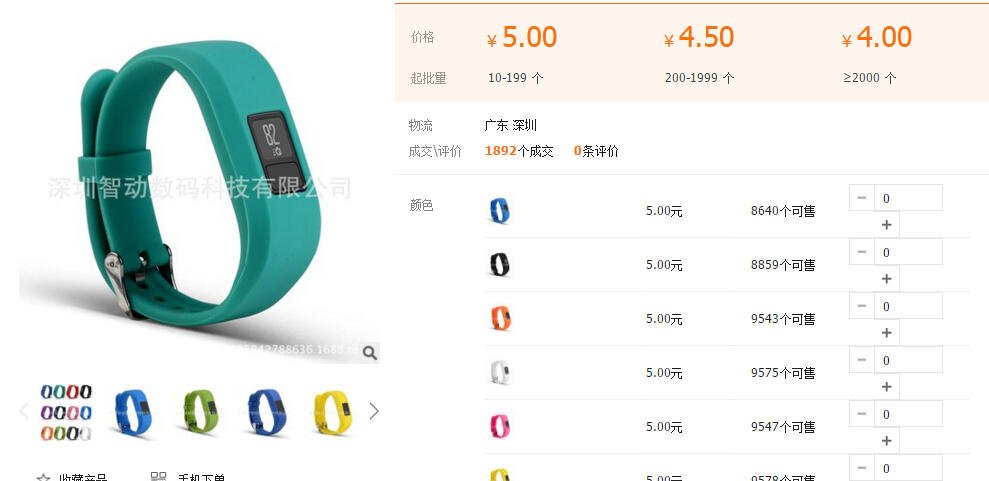This screenshot has height=481, width=989.
Task: Click the QR code mobile order icon
Action: [159, 476]
